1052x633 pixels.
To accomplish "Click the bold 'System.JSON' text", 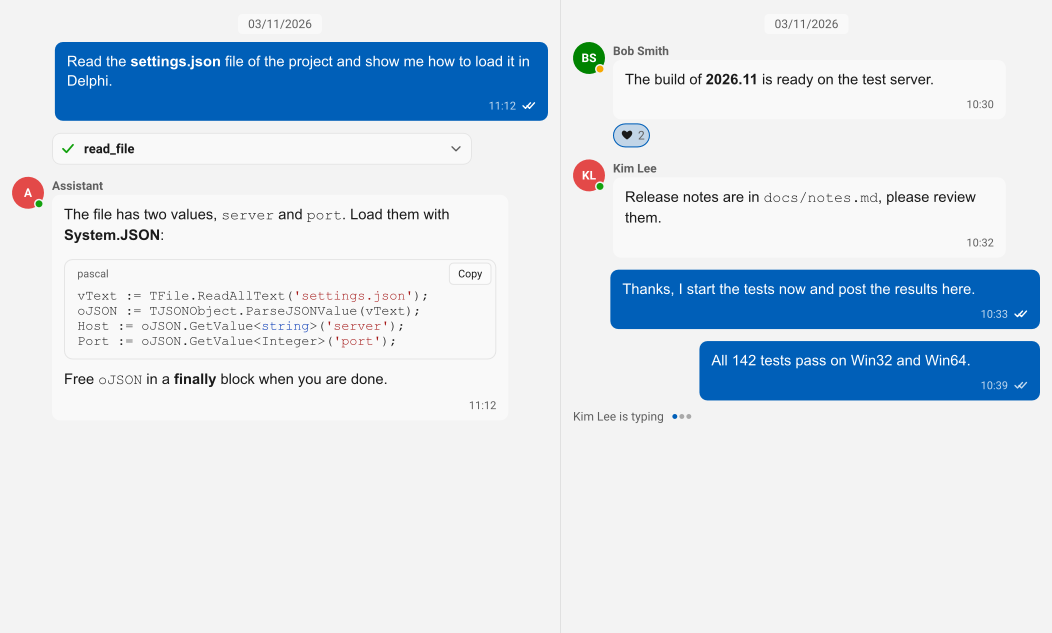I will tap(112, 235).
